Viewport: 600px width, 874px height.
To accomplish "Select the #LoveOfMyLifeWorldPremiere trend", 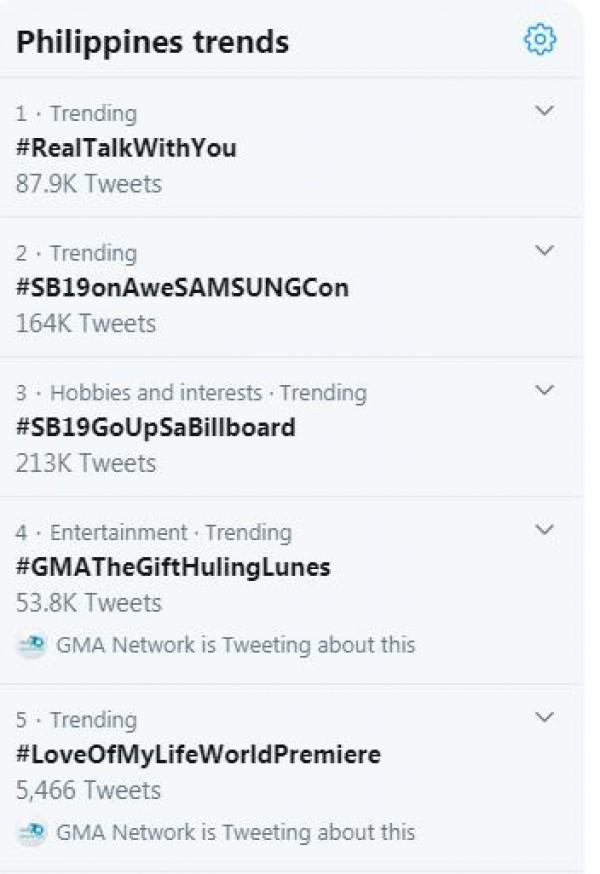I will [198, 754].
